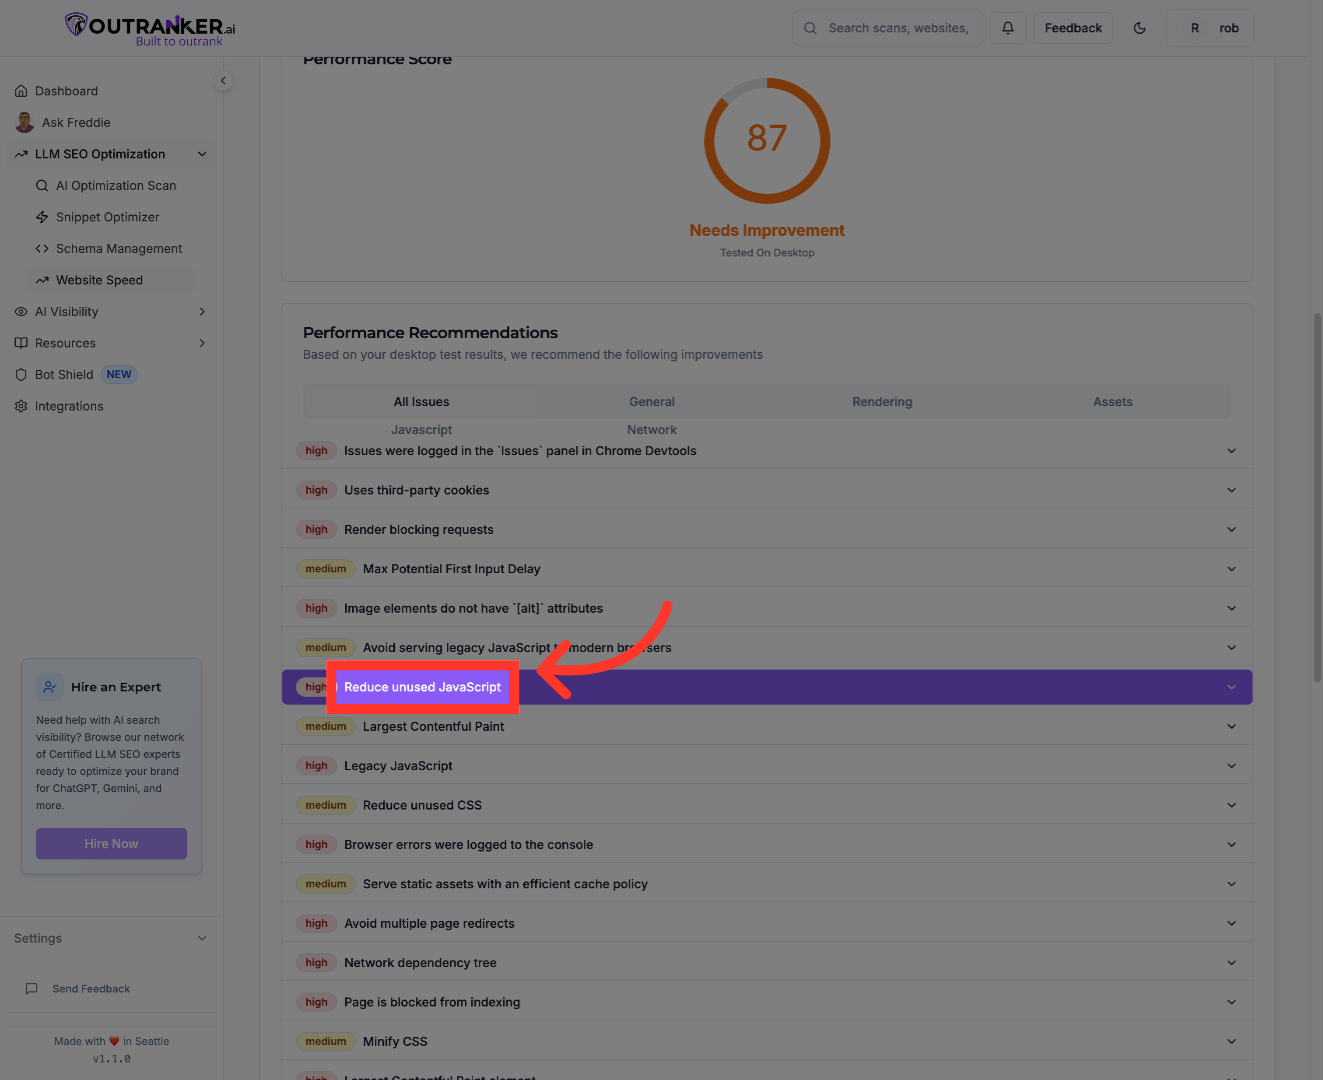This screenshot has width=1323, height=1080.
Task: Switch to the Assets tab
Action: point(1112,402)
